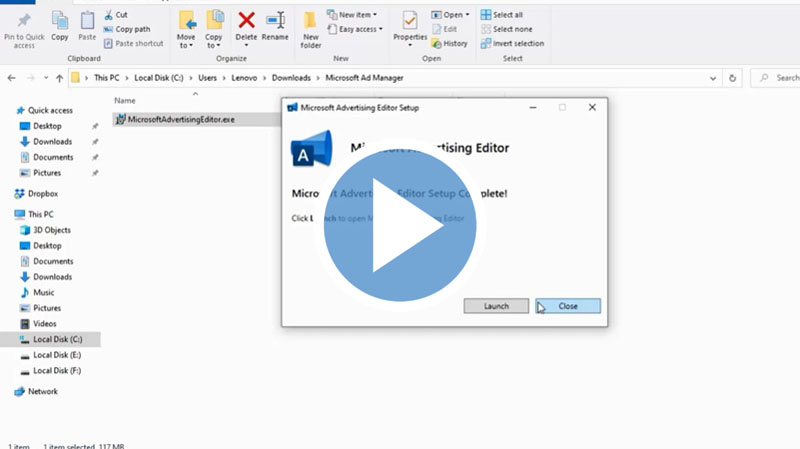Image resolution: width=800 pixels, height=449 pixels.
Task: Open the recent locations dropdown arrow
Action: 46,78
